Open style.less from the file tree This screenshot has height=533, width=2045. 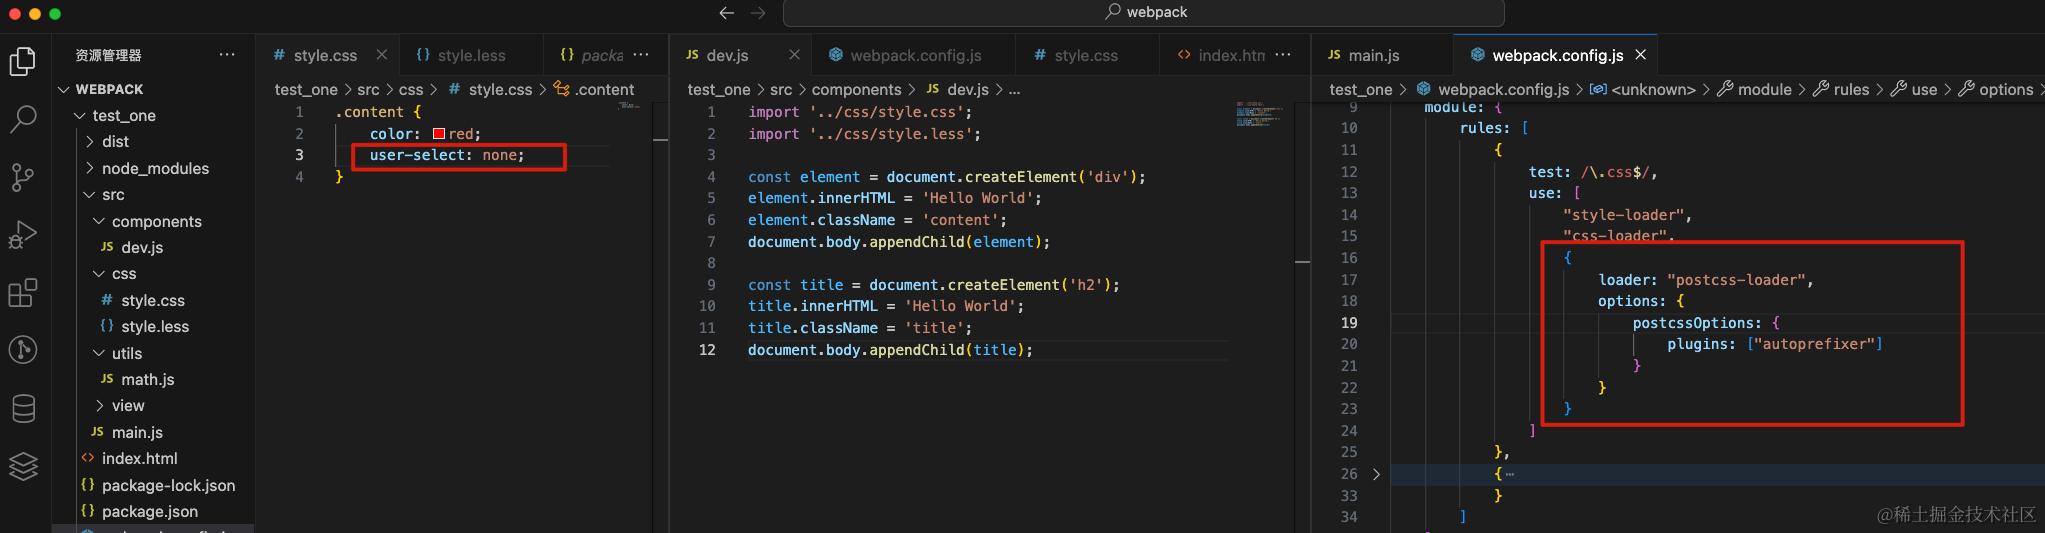(x=153, y=326)
